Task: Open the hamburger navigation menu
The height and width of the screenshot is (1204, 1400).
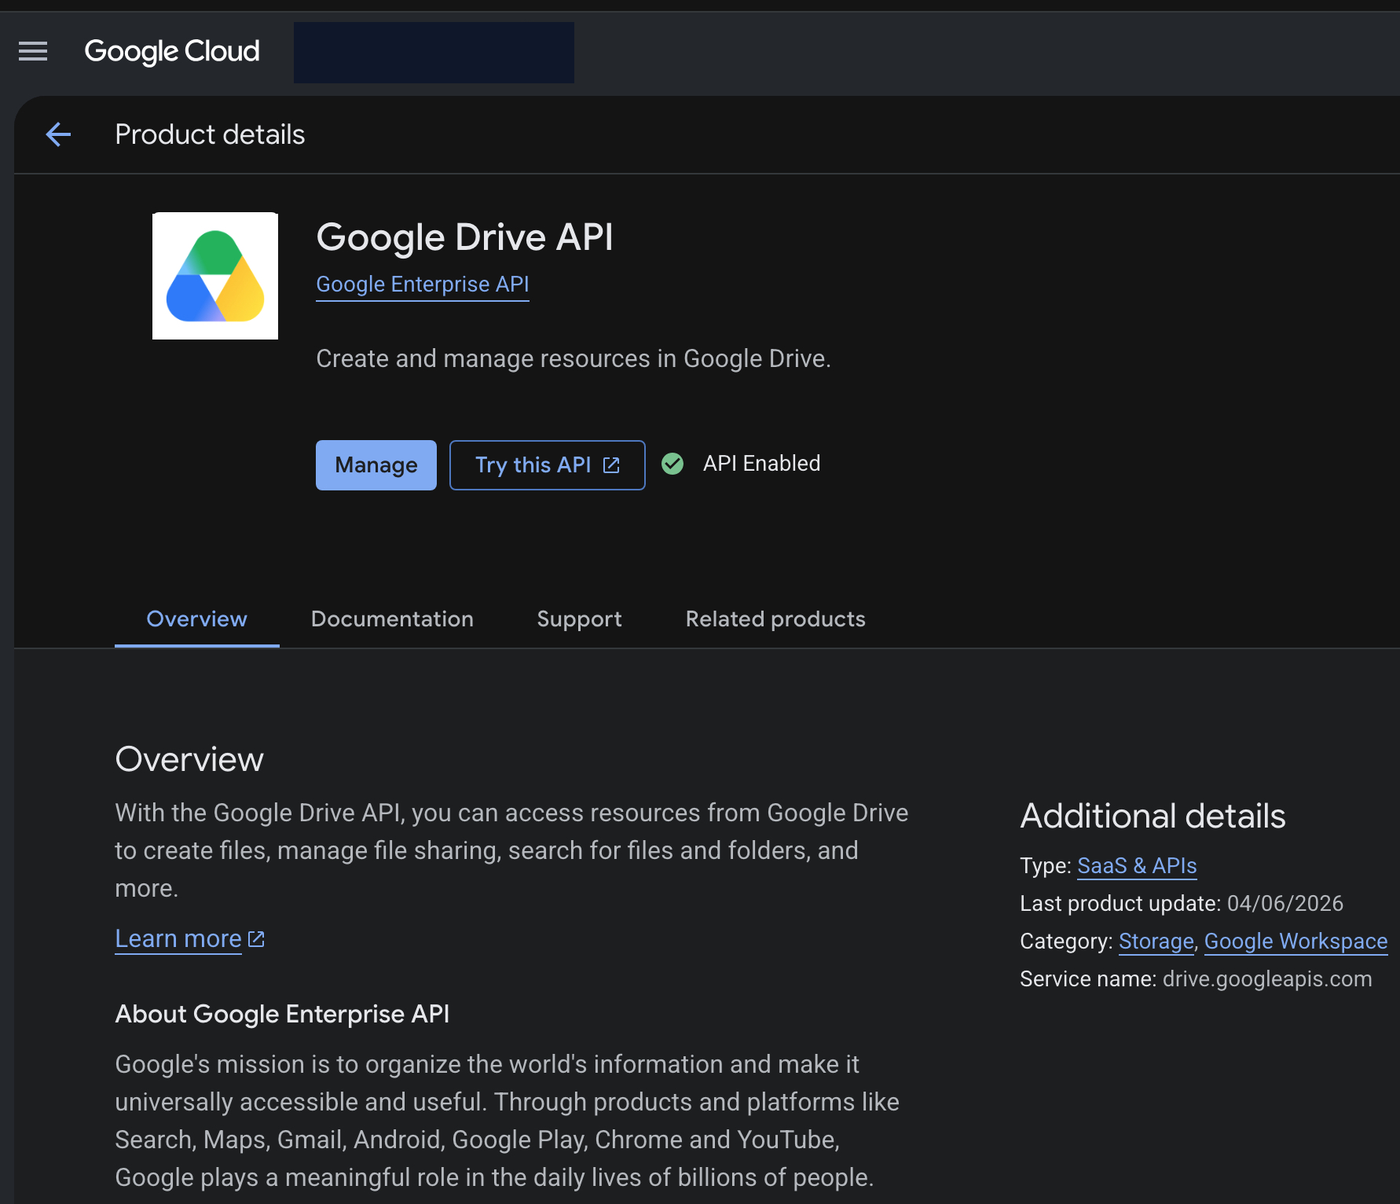Action: [x=33, y=51]
